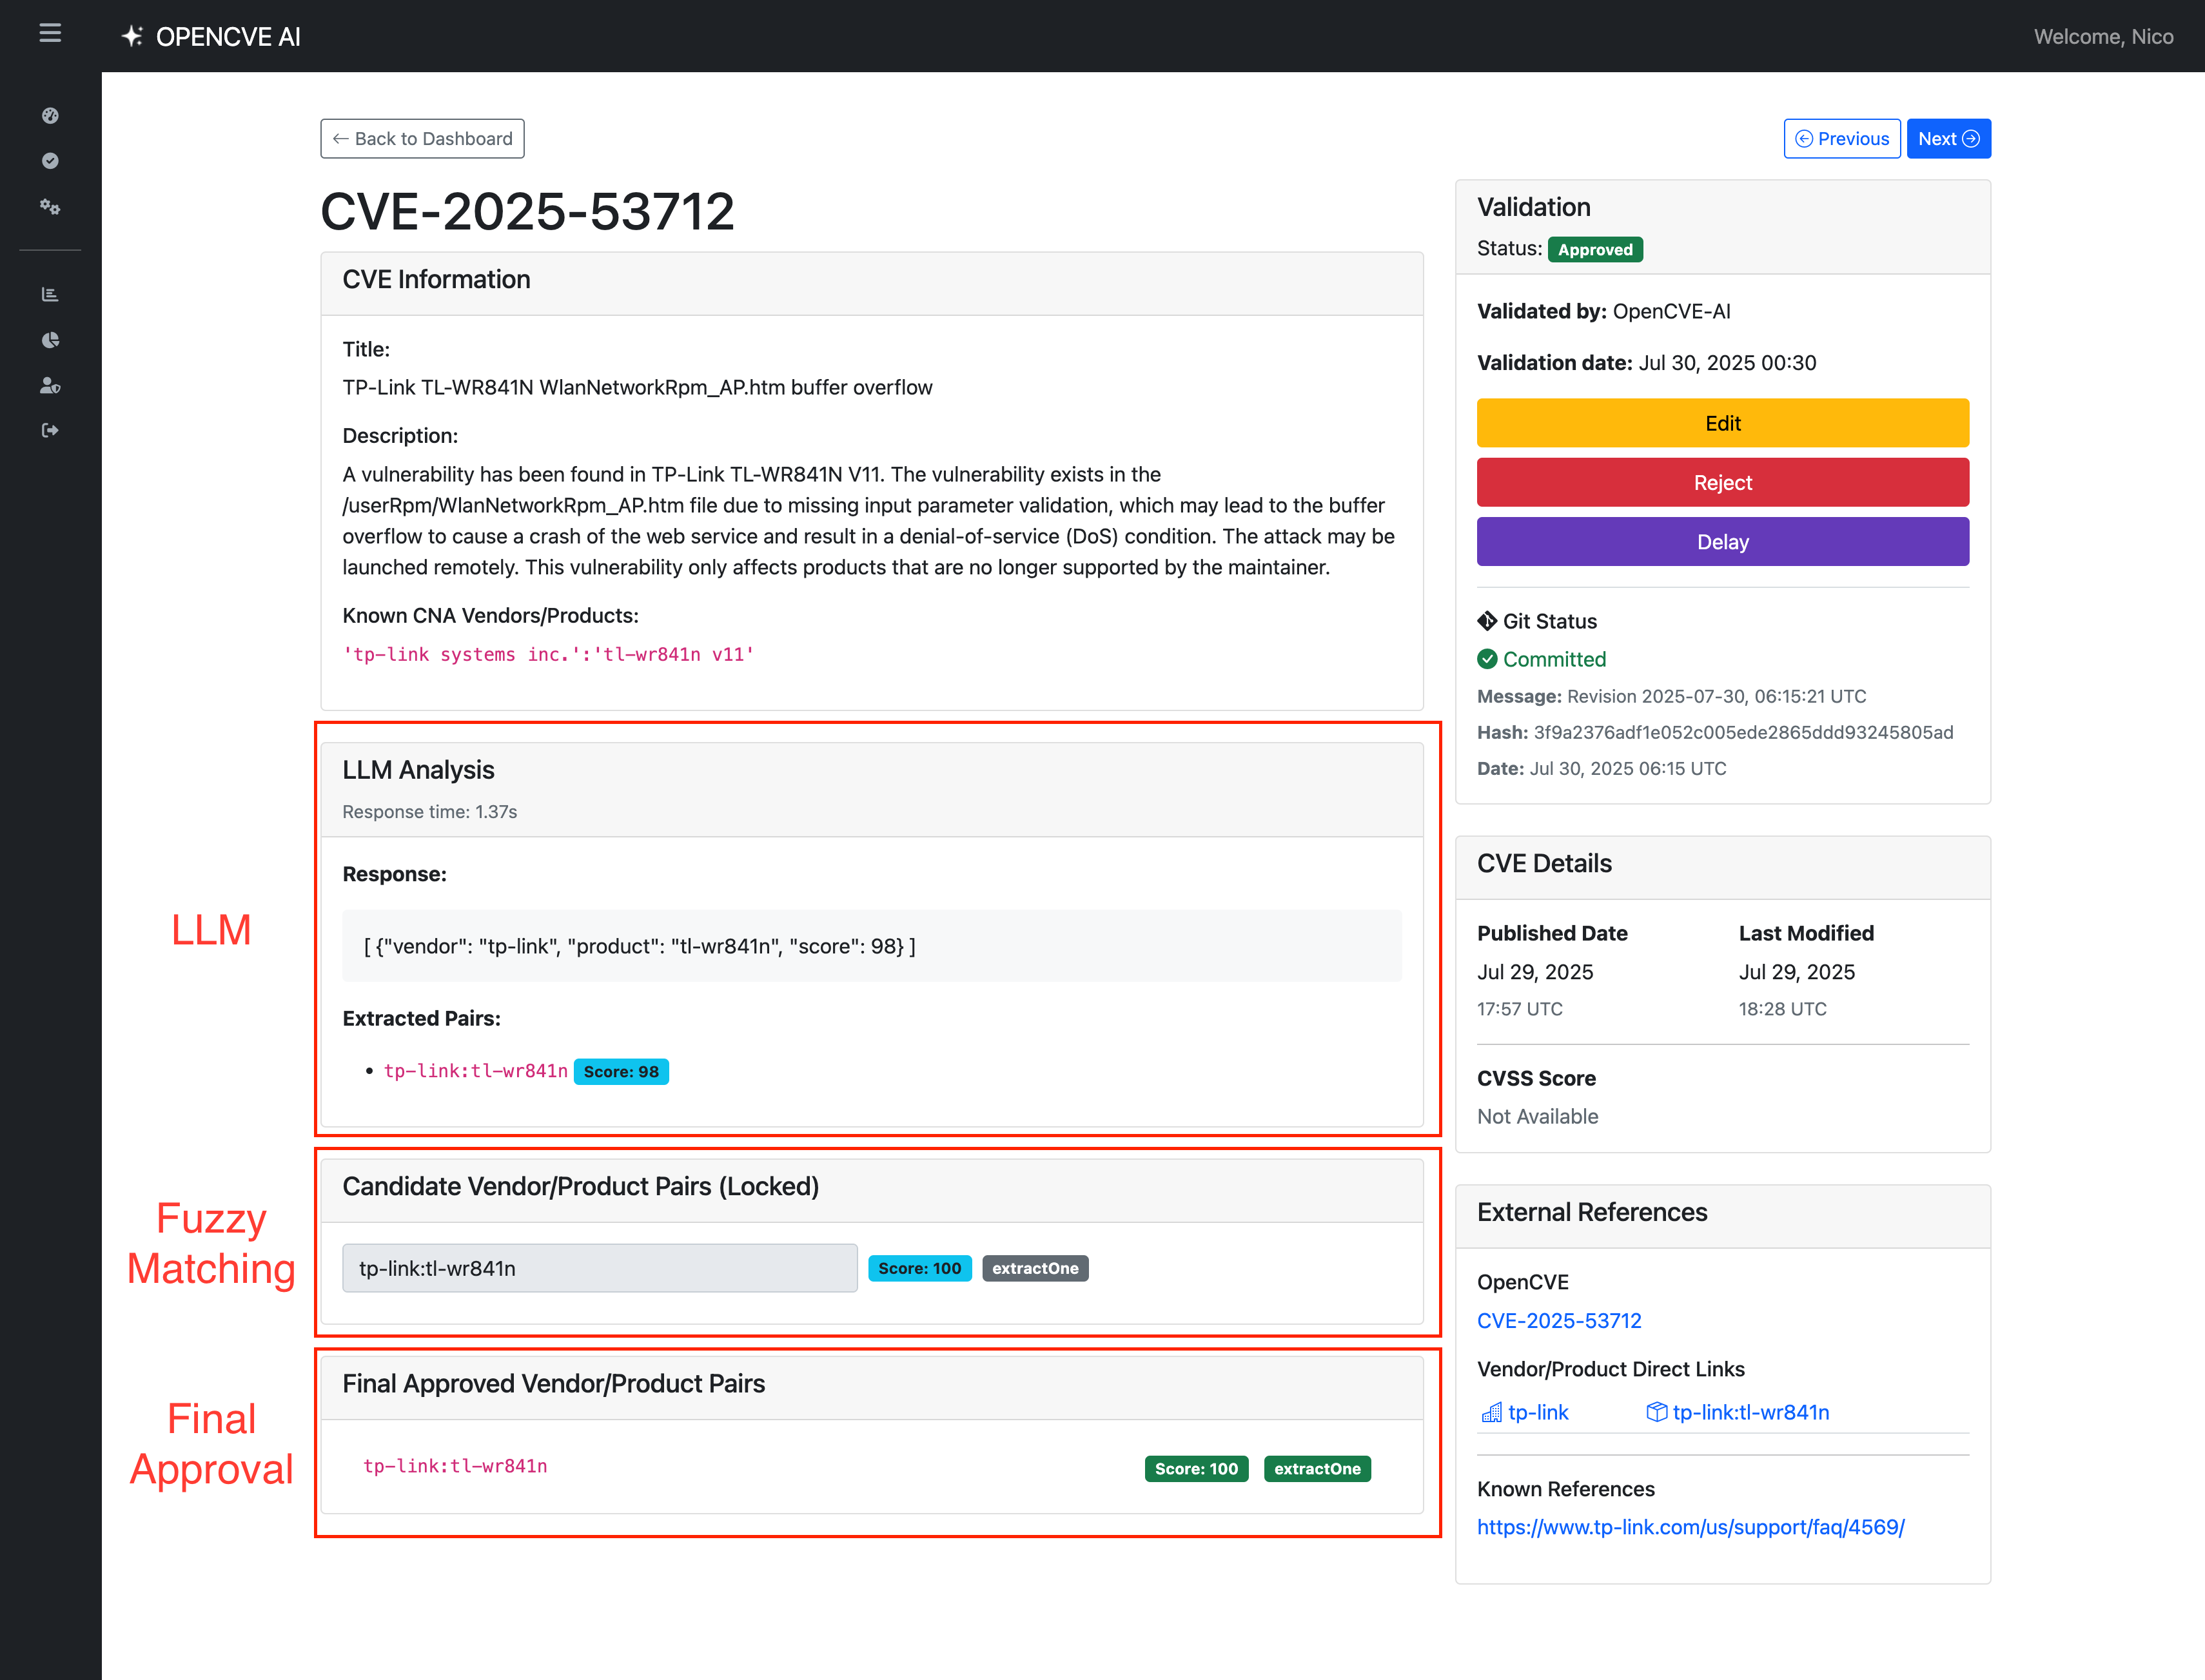Click the logout arrow sidebar icon
Screen dimensions: 2205x1680
pos(50,430)
